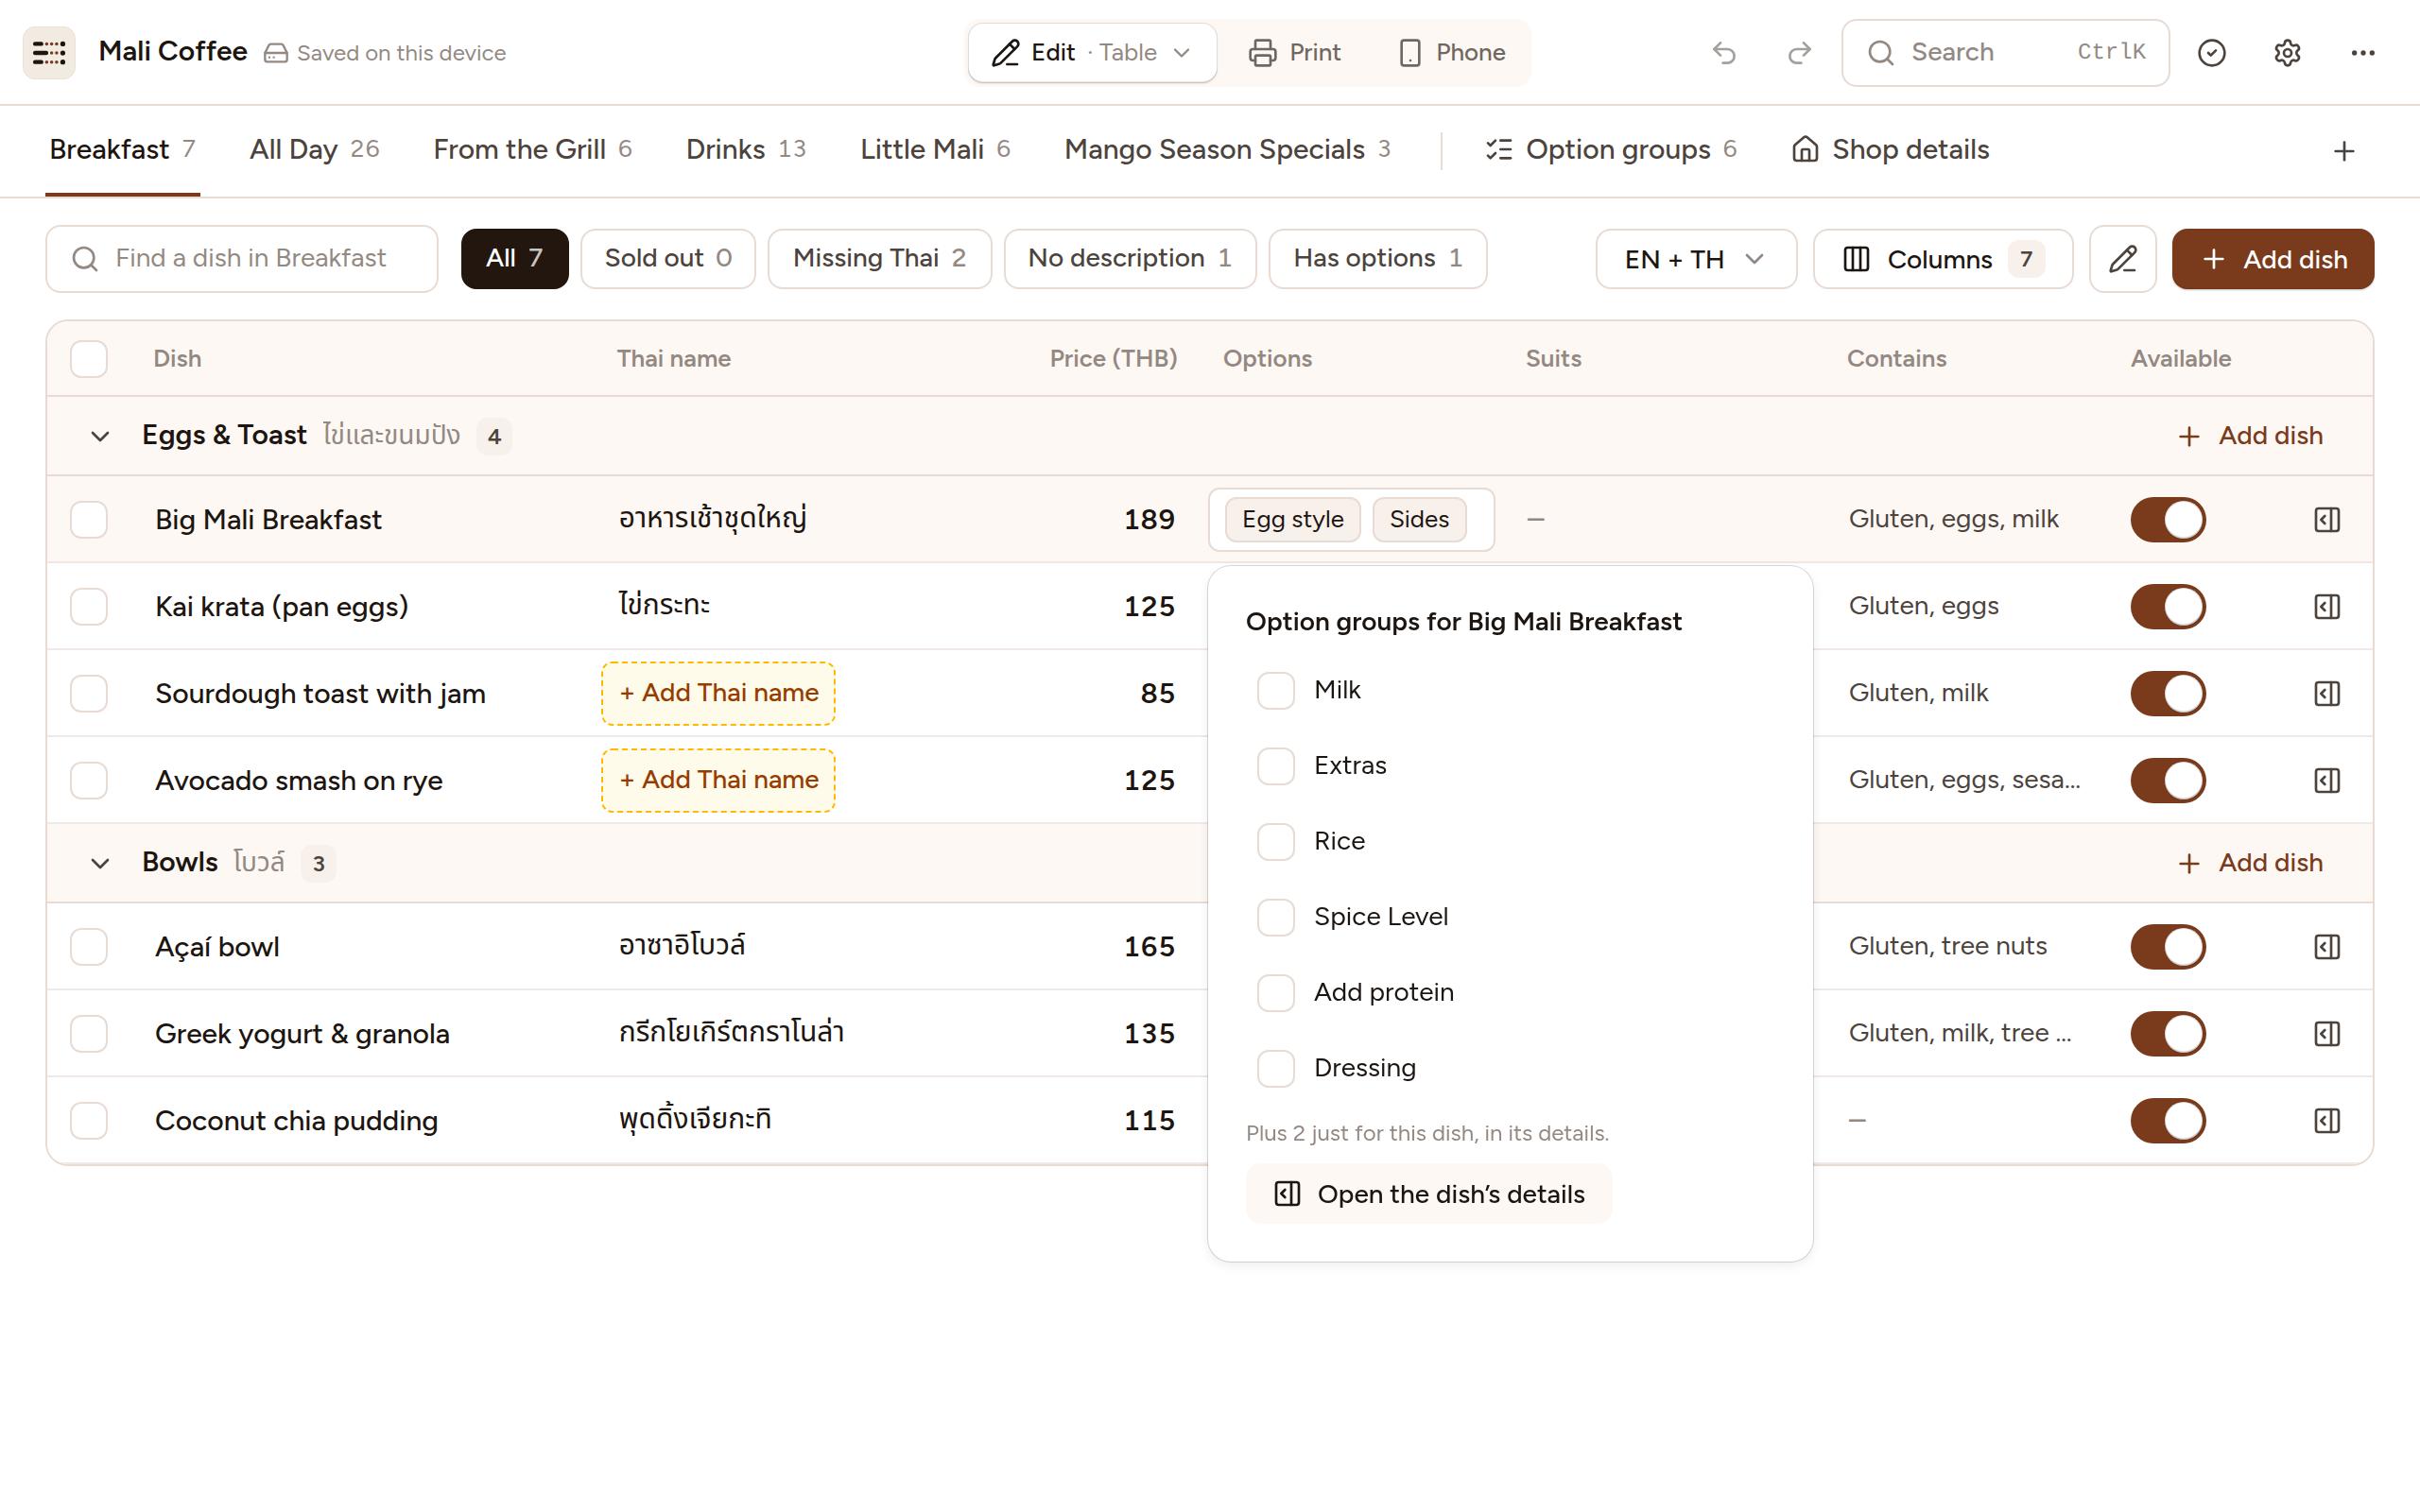Click the redo arrow icon
The width and height of the screenshot is (2420, 1512).
click(1799, 52)
